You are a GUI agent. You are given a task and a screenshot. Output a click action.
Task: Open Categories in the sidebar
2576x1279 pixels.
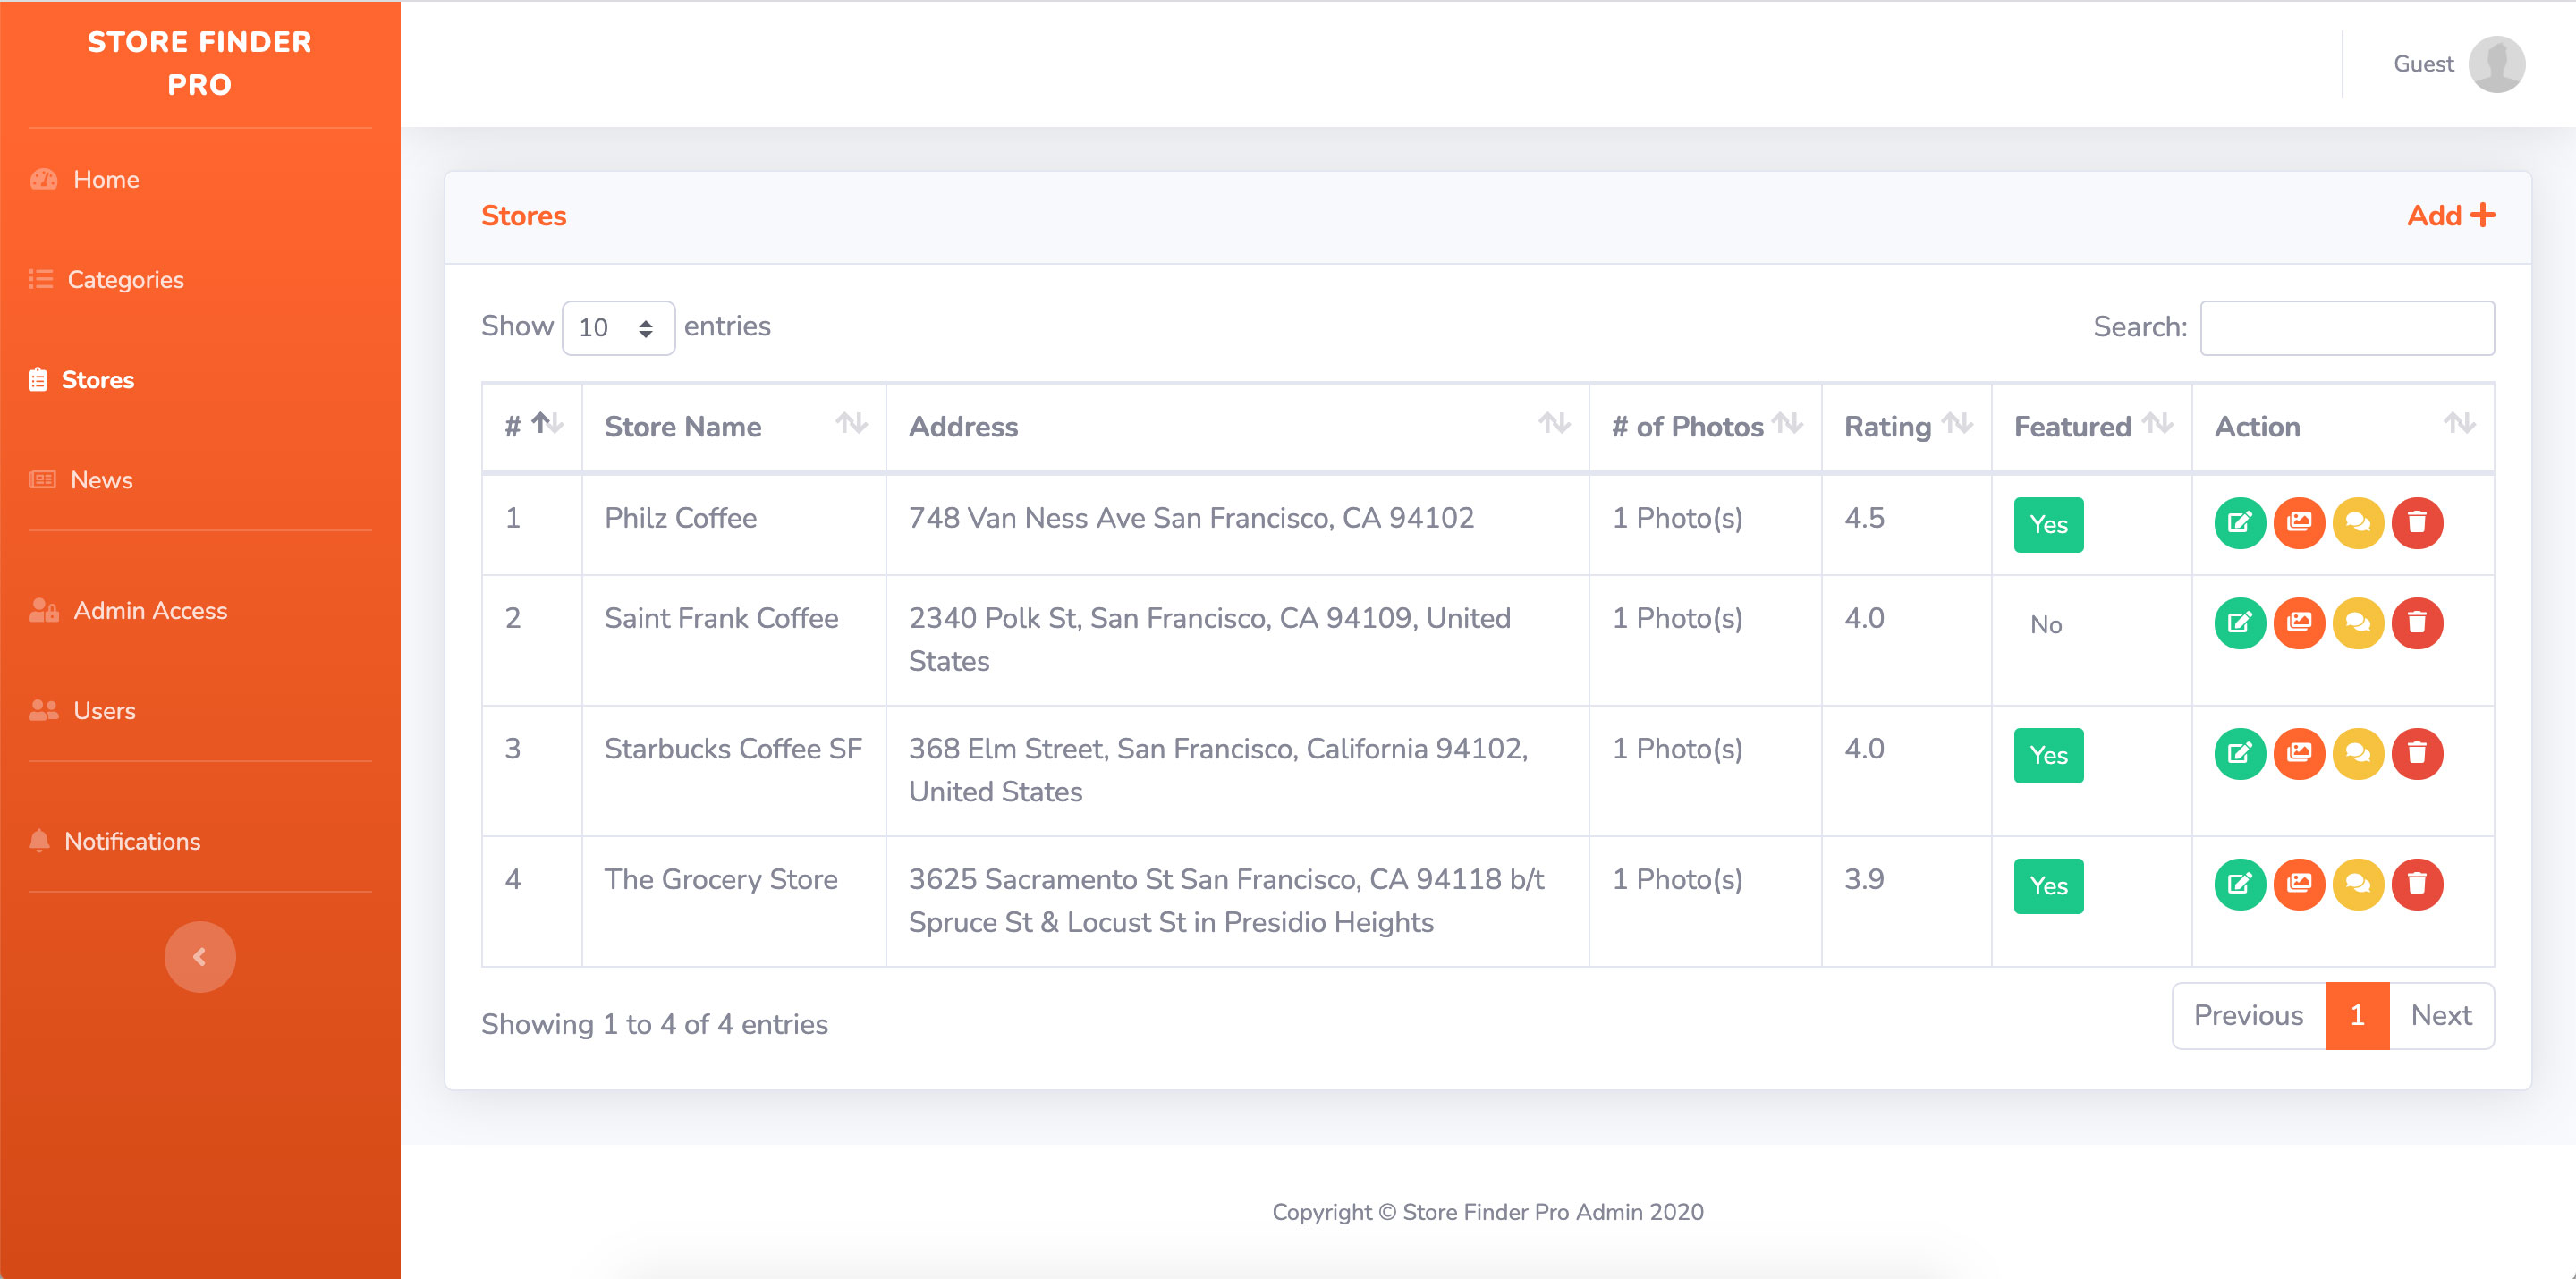125,279
